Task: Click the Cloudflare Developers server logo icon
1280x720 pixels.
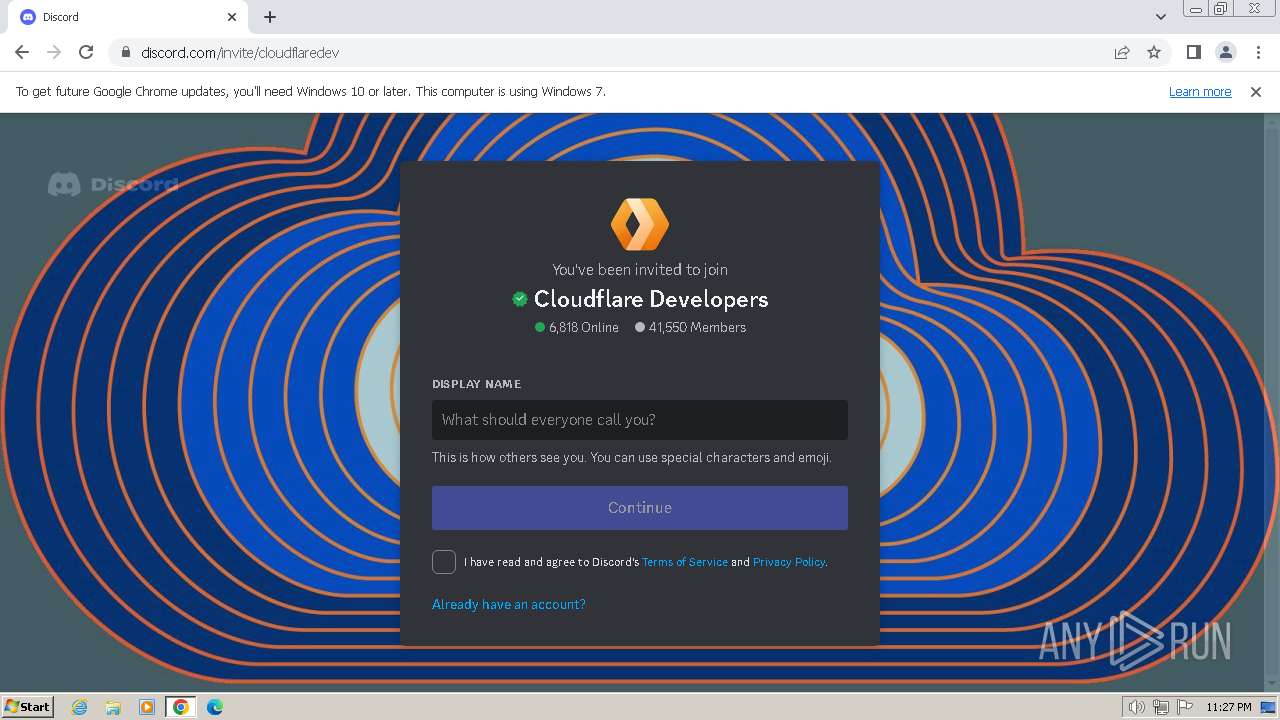Action: (640, 224)
